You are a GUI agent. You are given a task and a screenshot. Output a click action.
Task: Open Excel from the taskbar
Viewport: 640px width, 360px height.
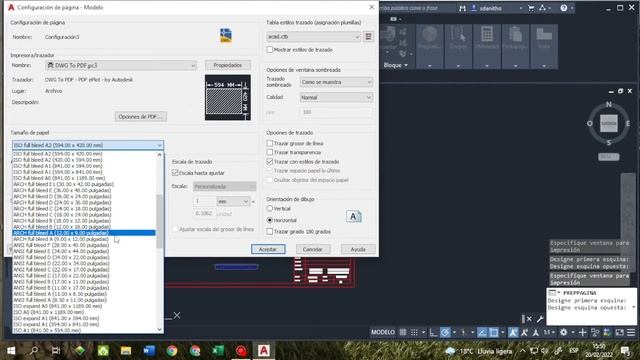pyautogui.click(x=218, y=351)
